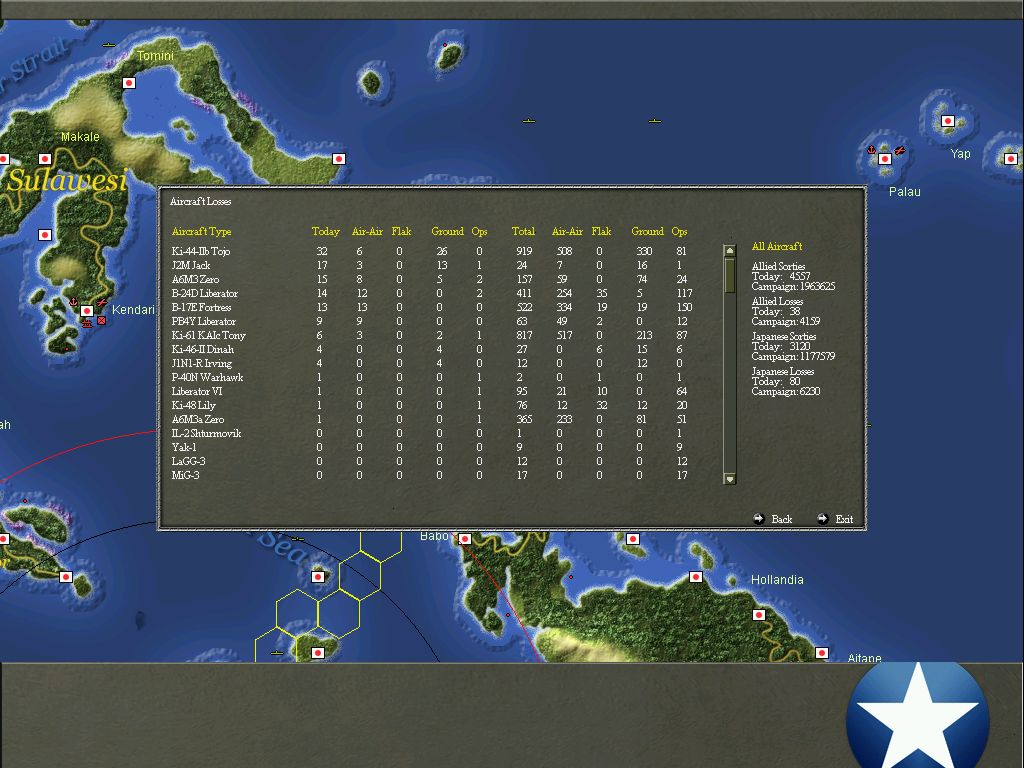
Task: Select the IL-2 Shturmovik row
Action: pos(431,434)
